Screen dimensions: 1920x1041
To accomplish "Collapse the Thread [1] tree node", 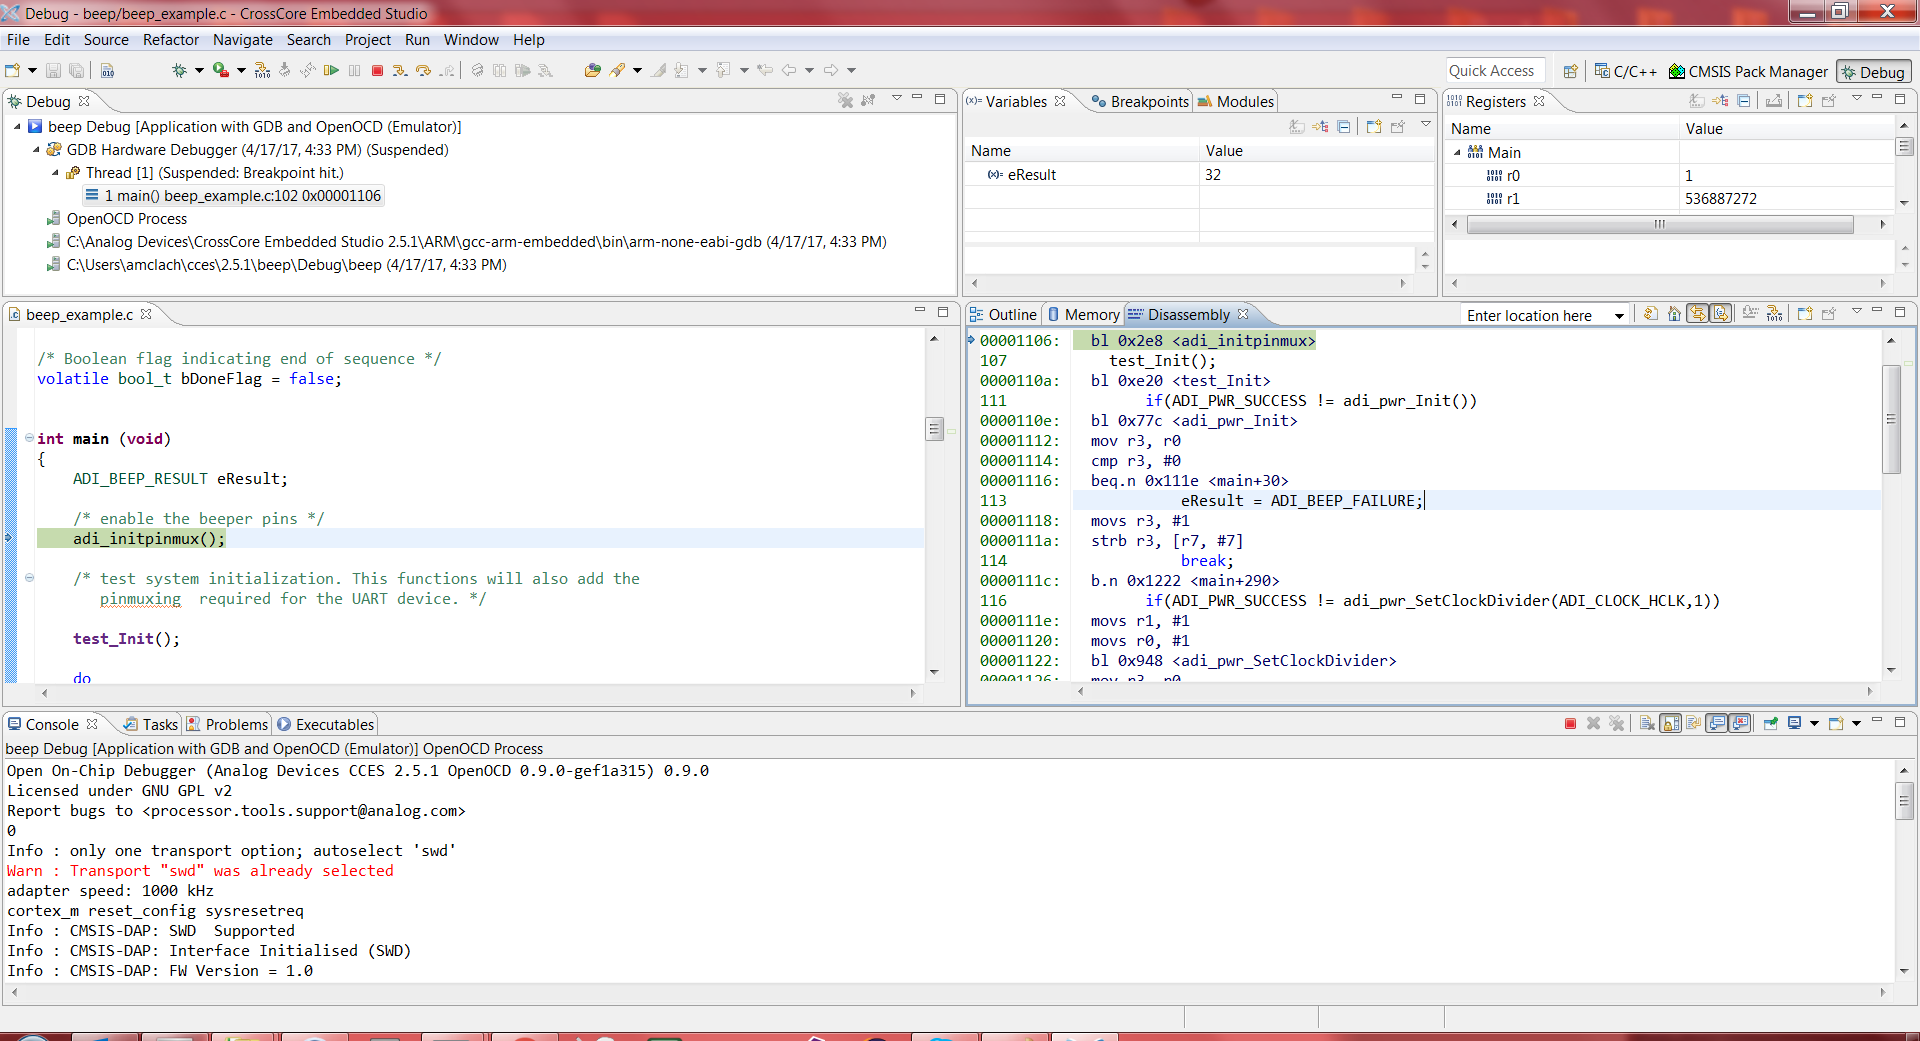I will (x=55, y=173).
